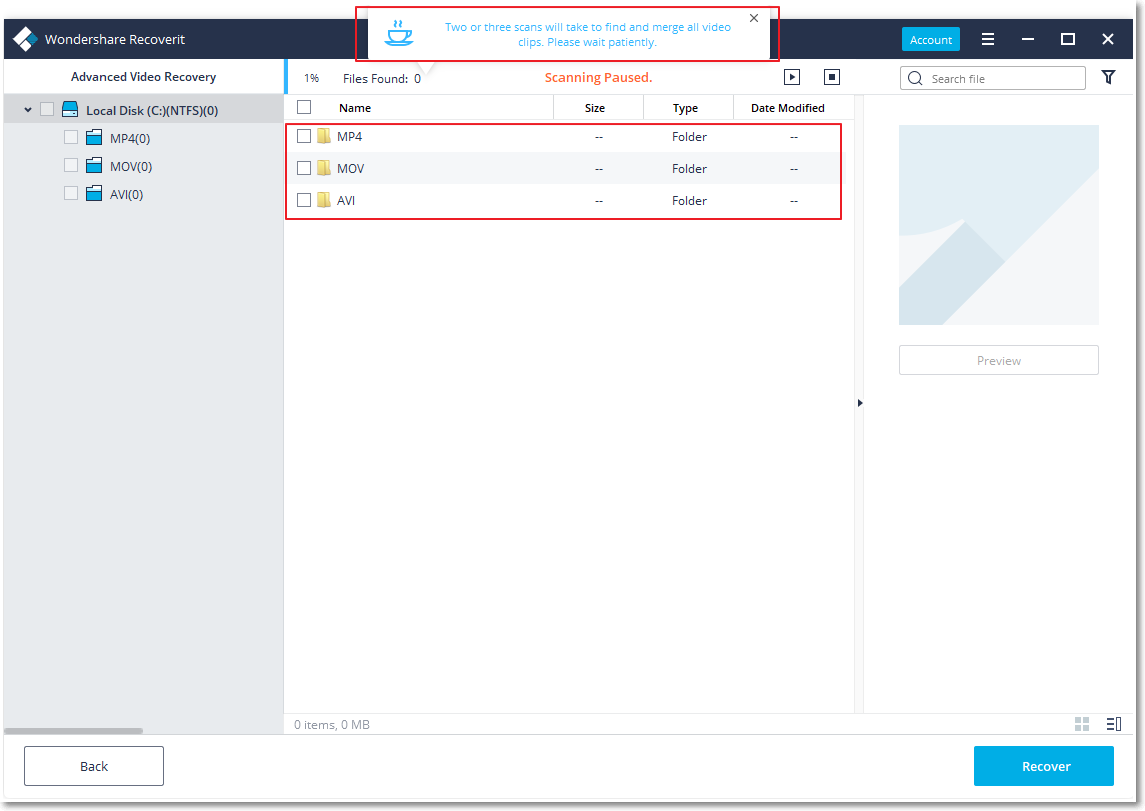Maximize the Recoverit window
Image resolution: width=1145 pixels, height=811 pixels.
pos(1068,39)
